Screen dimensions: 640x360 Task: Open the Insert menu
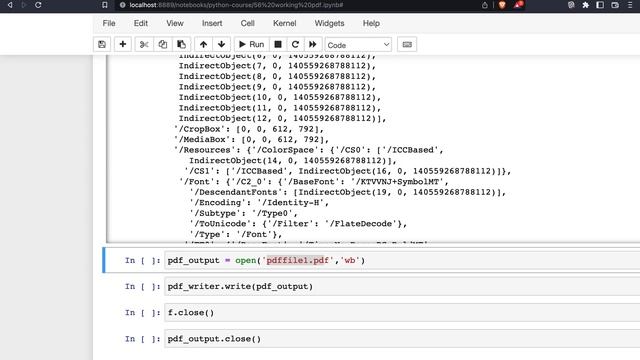click(x=212, y=23)
